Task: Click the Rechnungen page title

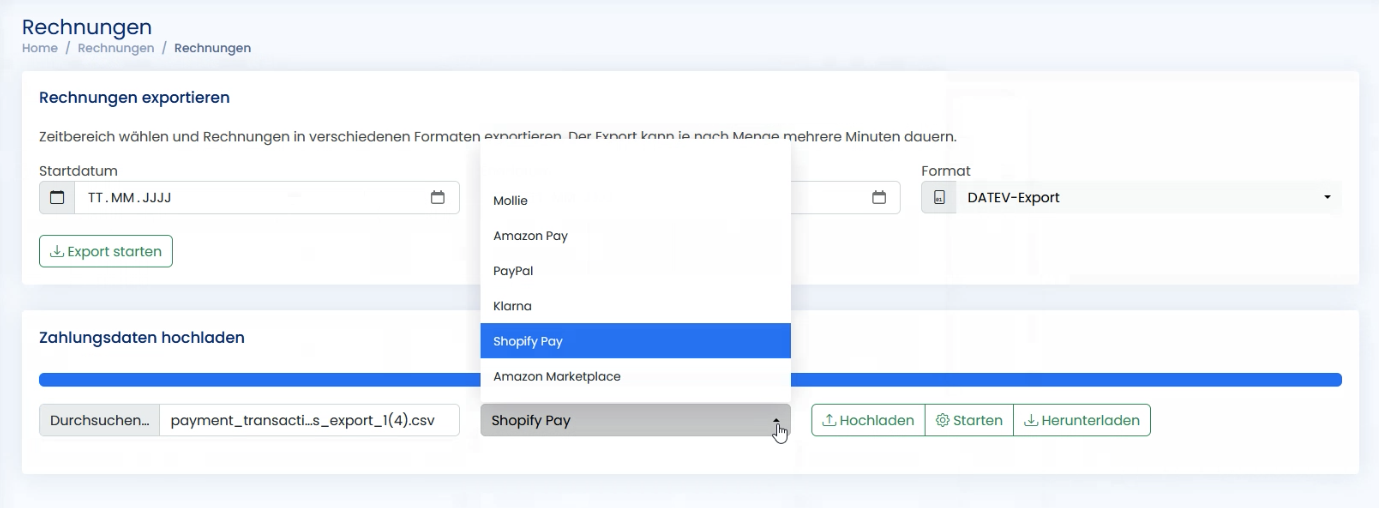Action: coord(87,26)
